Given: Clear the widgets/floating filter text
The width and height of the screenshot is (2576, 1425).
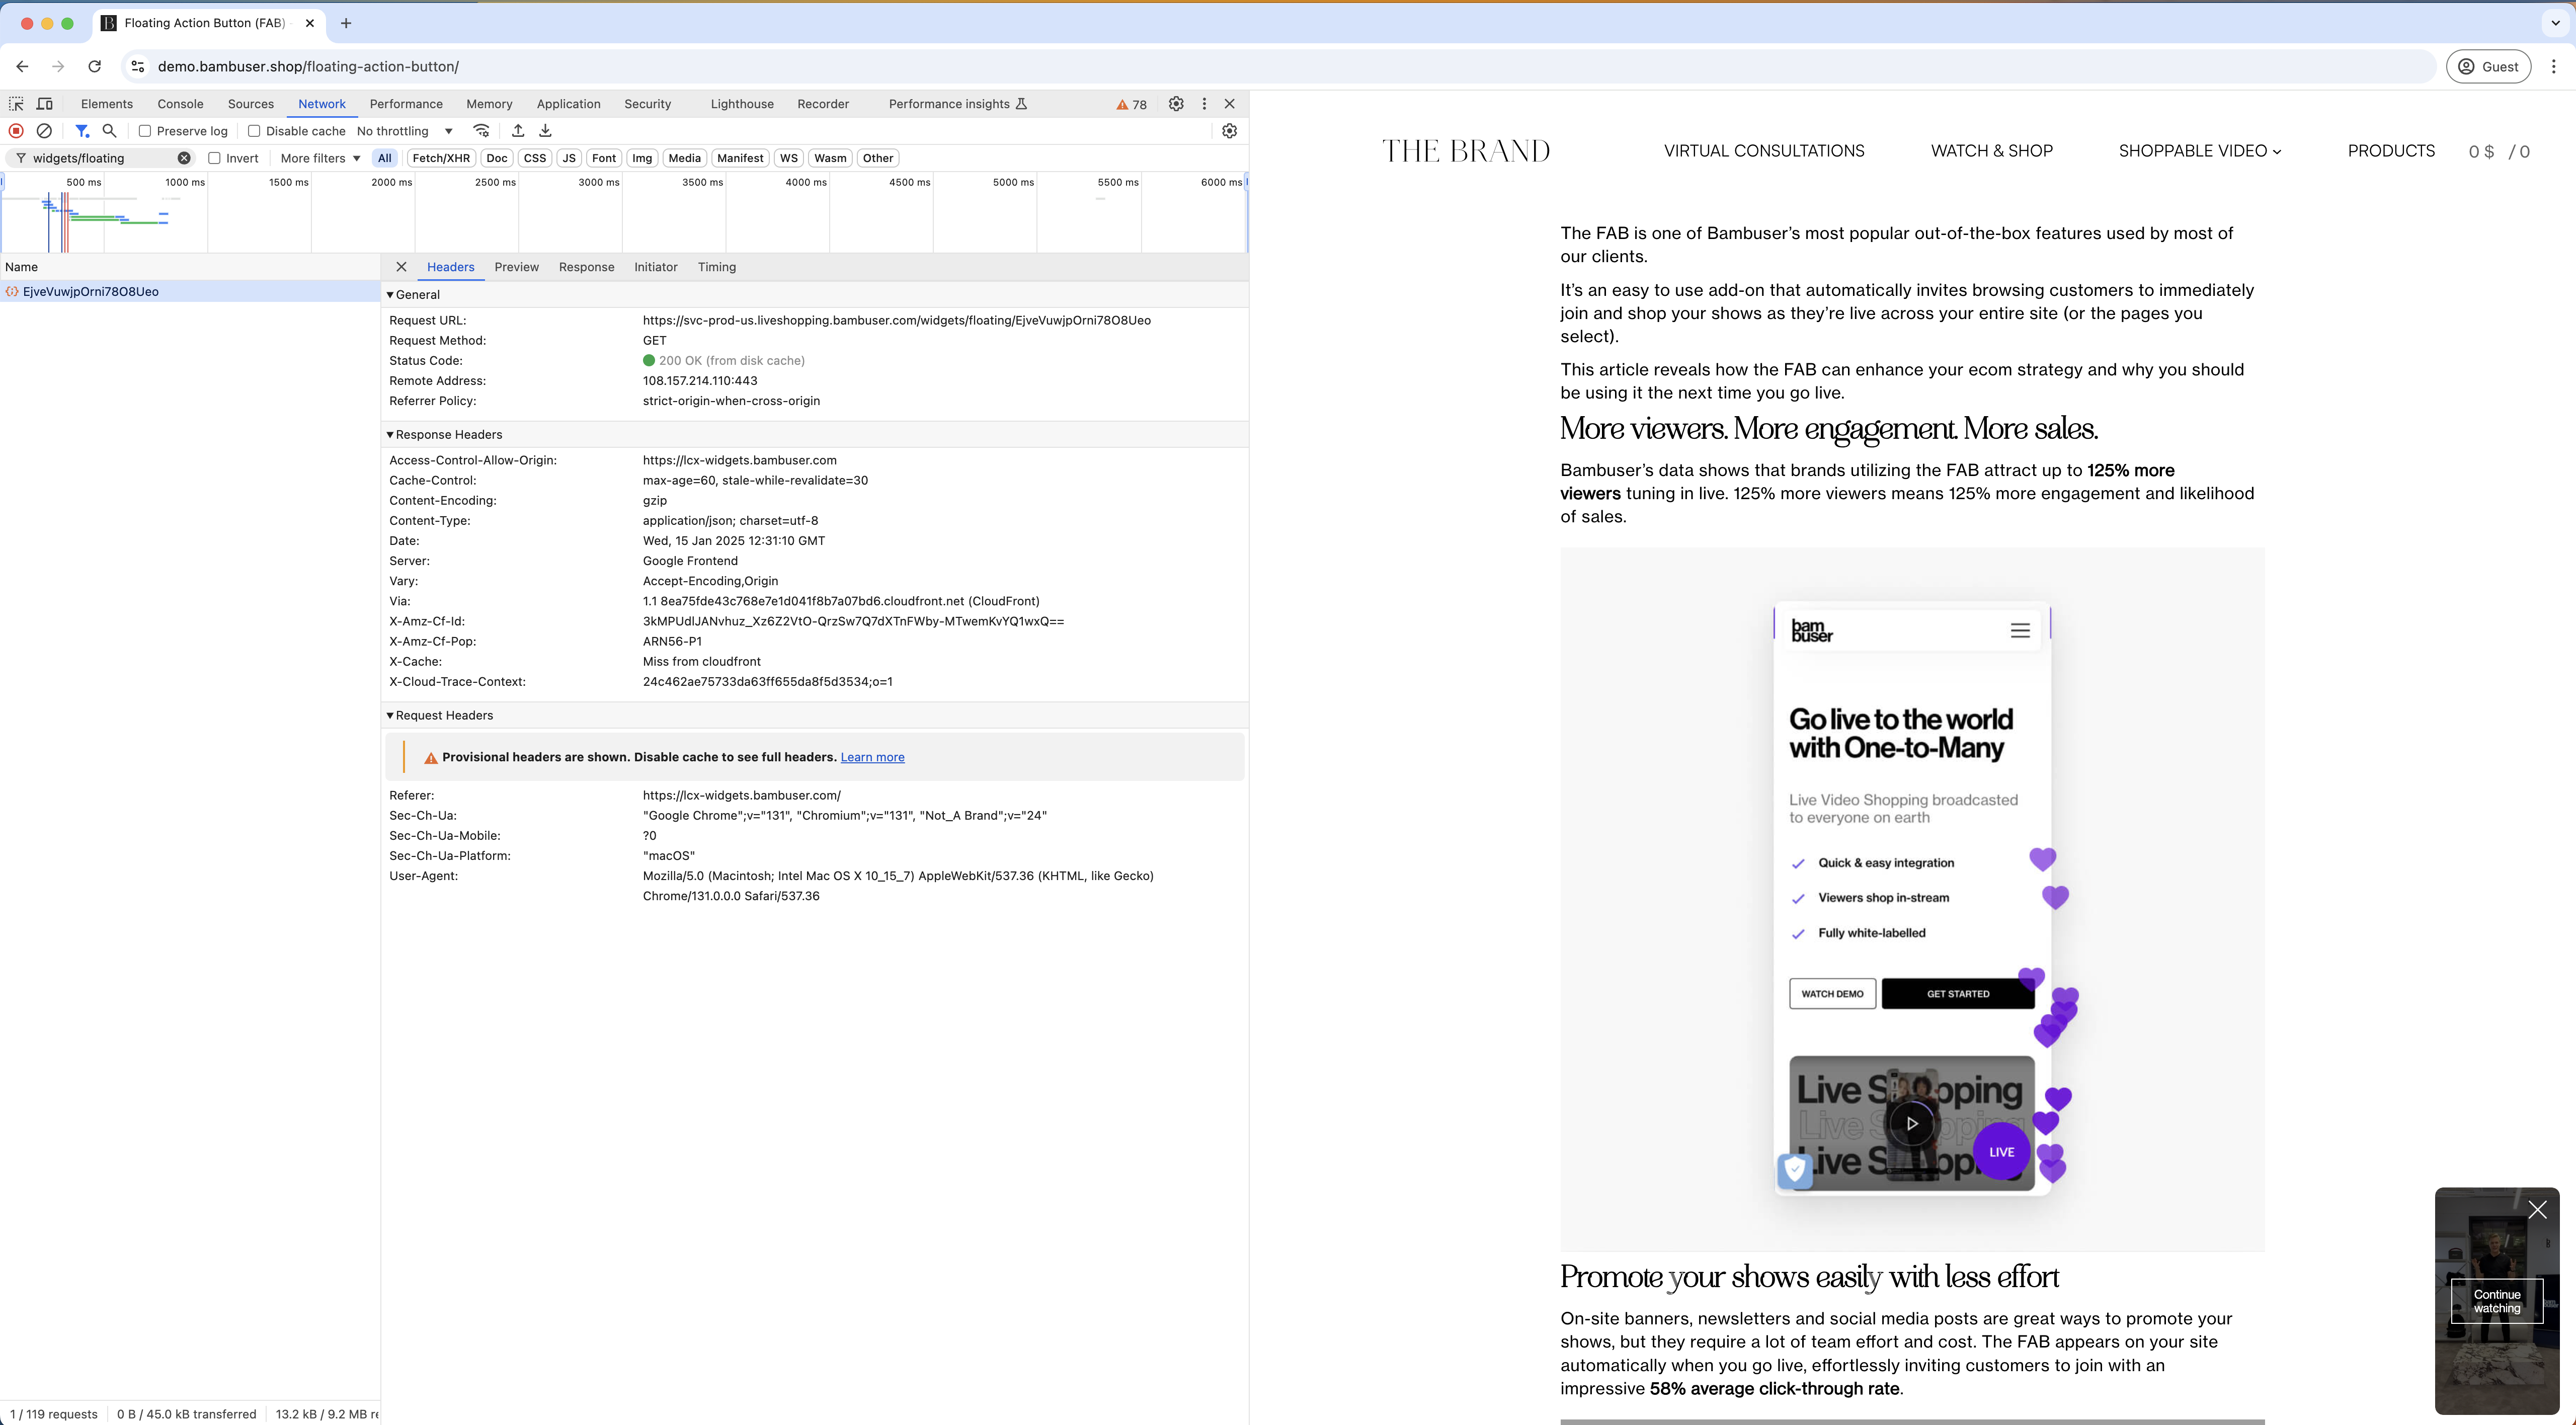Looking at the screenshot, I should pyautogui.click(x=184, y=158).
